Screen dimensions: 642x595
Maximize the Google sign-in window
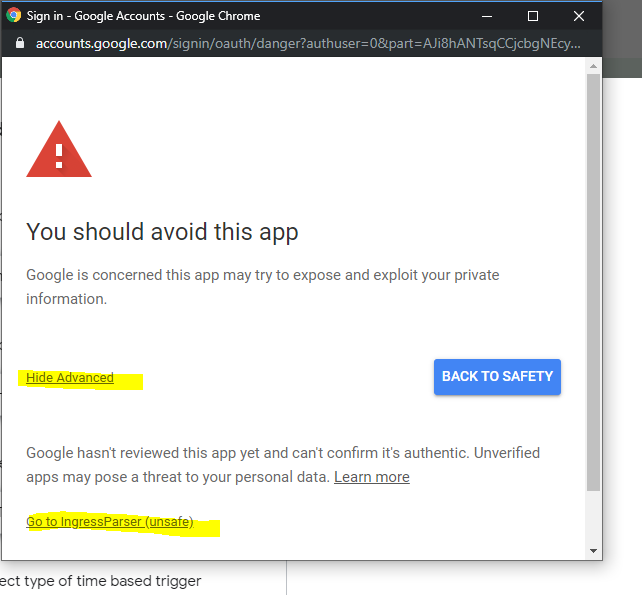tap(533, 16)
